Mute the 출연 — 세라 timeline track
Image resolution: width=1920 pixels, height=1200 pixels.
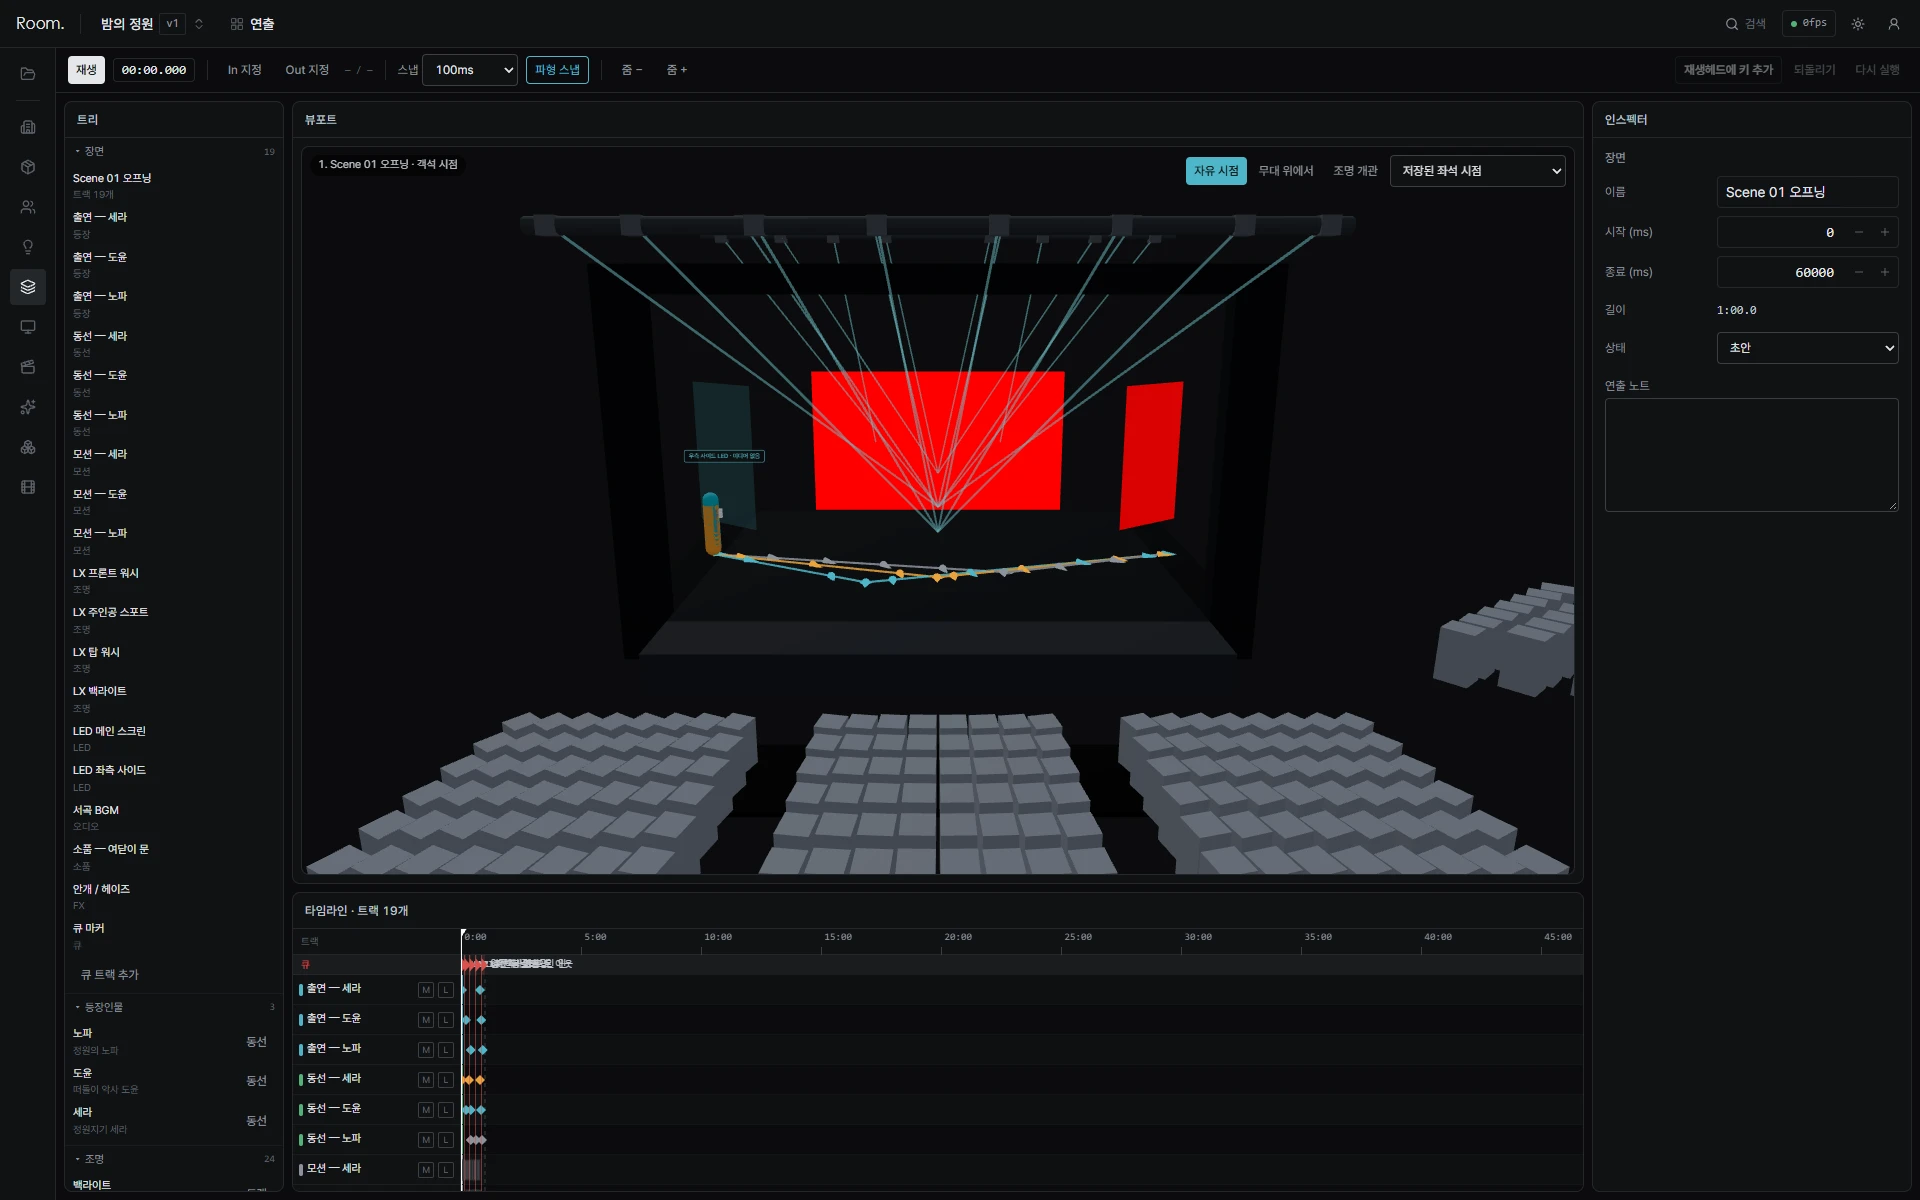pos(426,990)
